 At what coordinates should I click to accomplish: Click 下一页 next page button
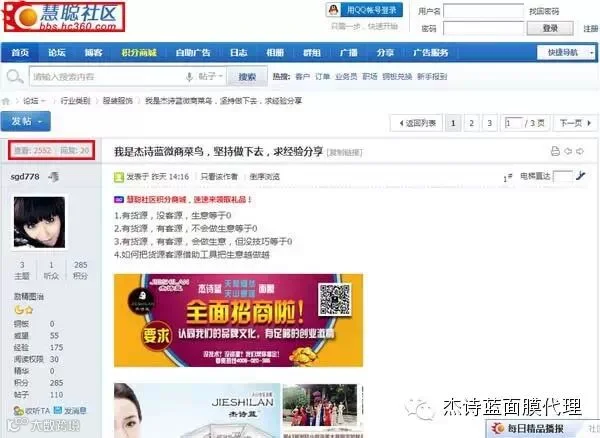point(576,123)
